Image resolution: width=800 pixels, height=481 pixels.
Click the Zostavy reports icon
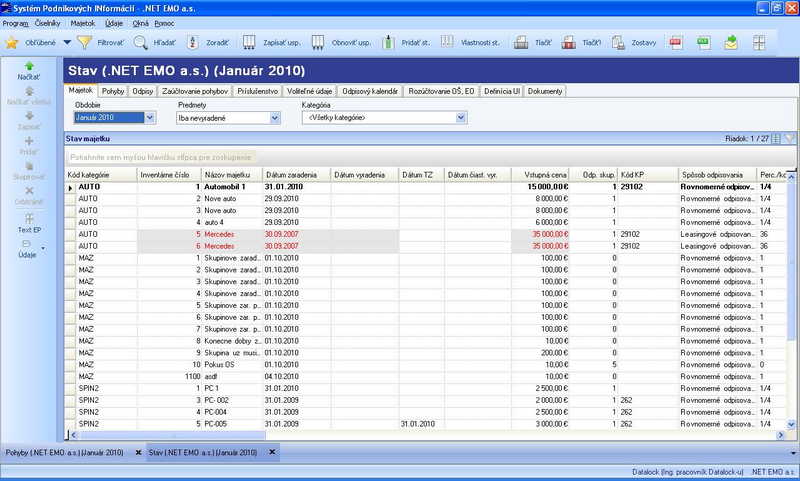(x=618, y=43)
